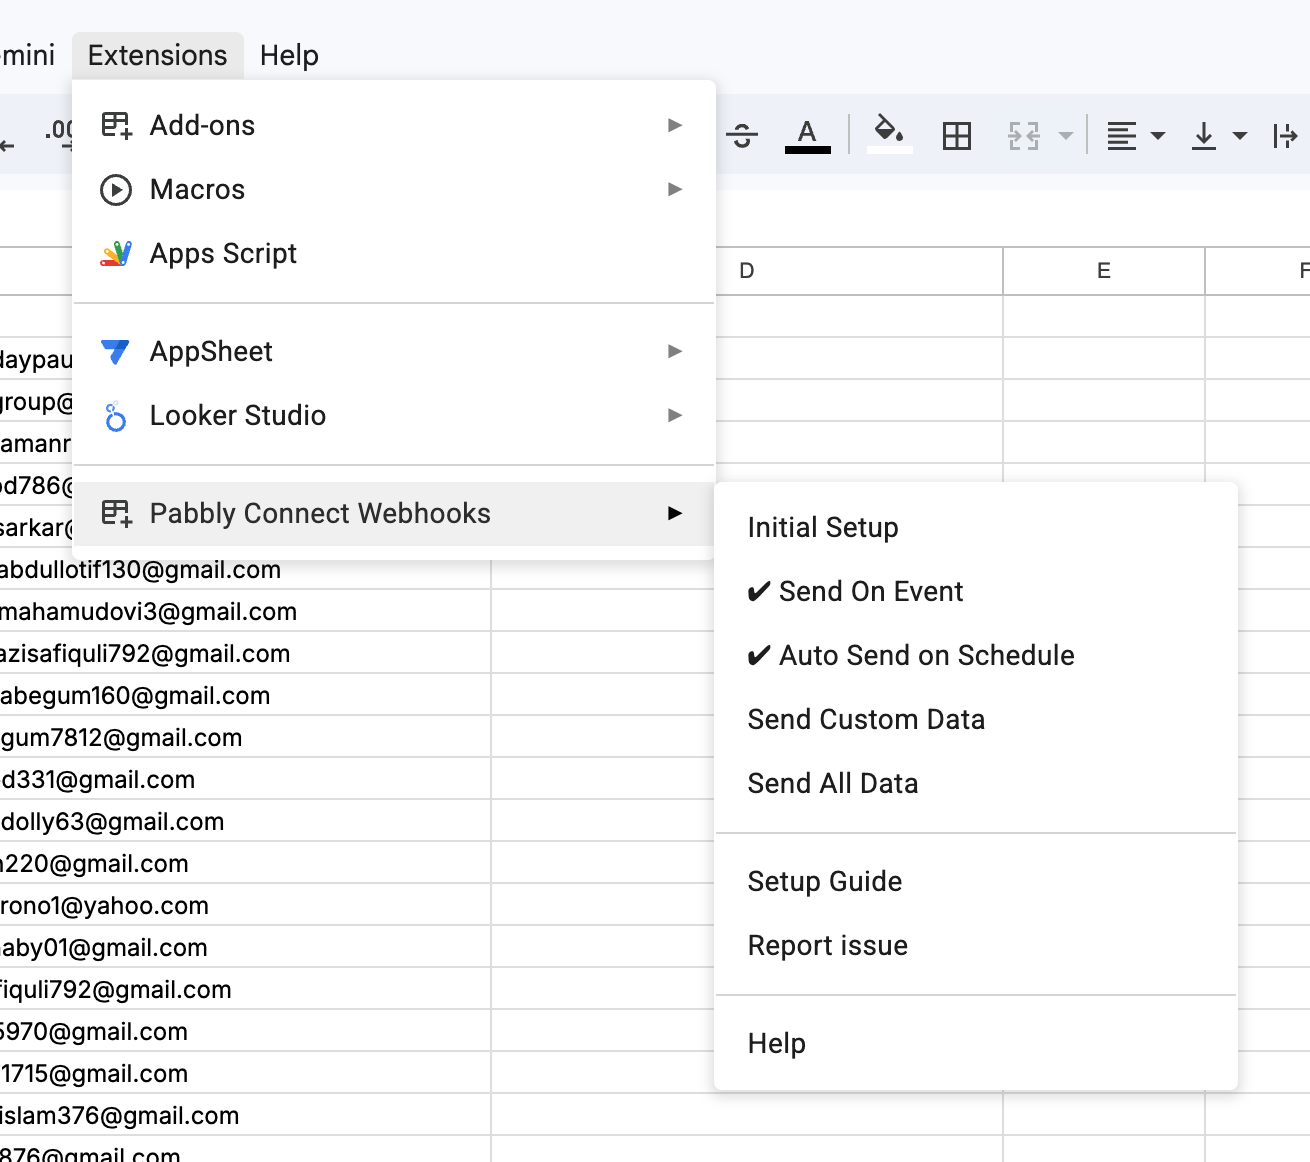Click cell with islam376@gmail.com
Screen dimensions: 1310x1162
245,1115
